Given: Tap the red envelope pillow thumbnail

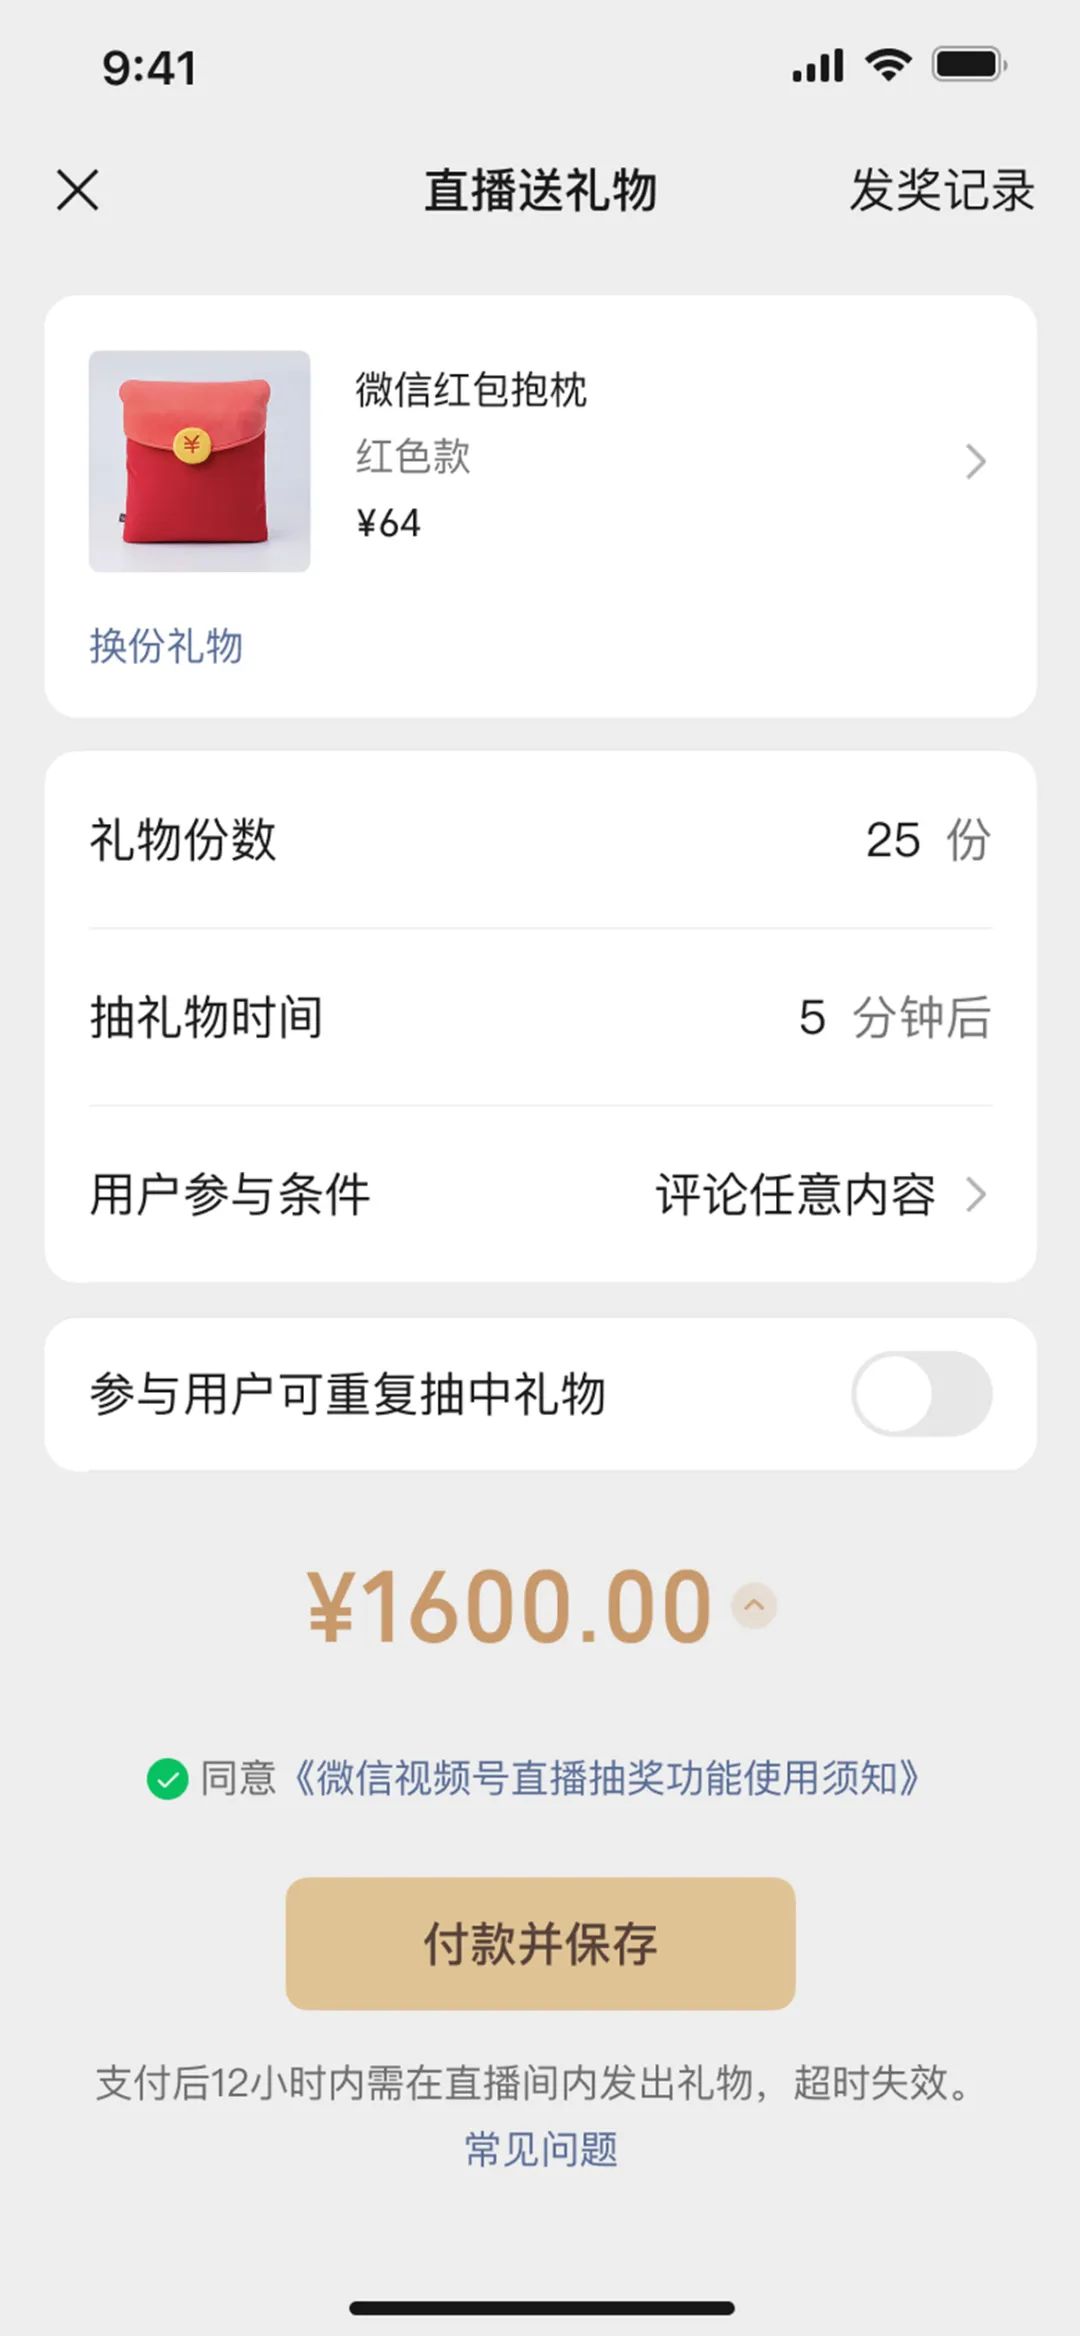Looking at the screenshot, I should [x=200, y=461].
